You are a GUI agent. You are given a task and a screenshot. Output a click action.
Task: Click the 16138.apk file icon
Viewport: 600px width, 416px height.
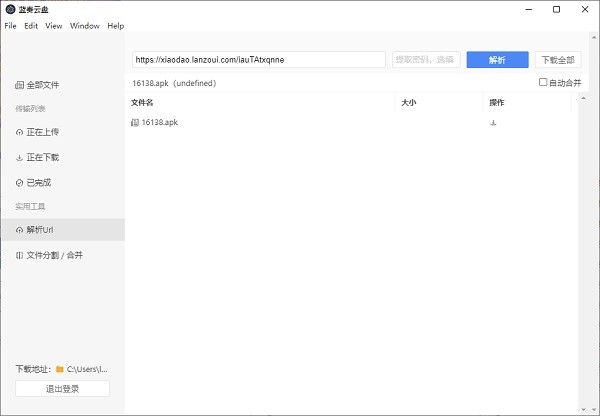click(134, 123)
